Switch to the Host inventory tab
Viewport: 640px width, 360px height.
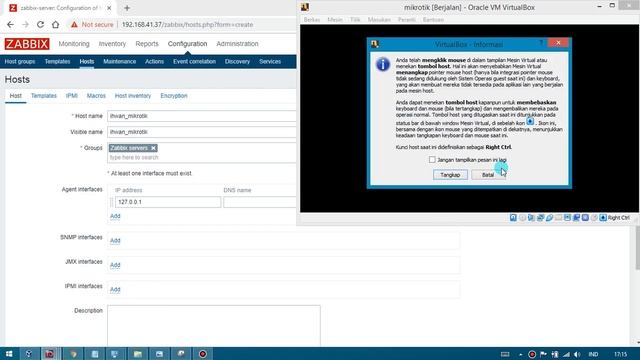pos(133,96)
